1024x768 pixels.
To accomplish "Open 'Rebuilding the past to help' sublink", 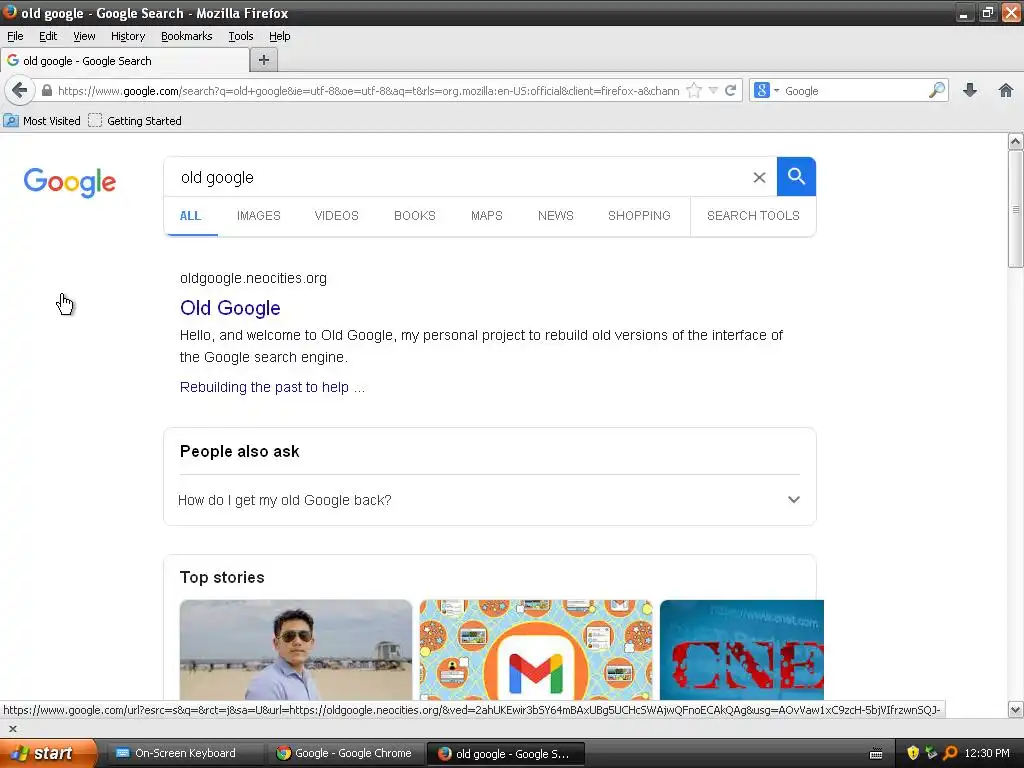I will tap(272, 387).
